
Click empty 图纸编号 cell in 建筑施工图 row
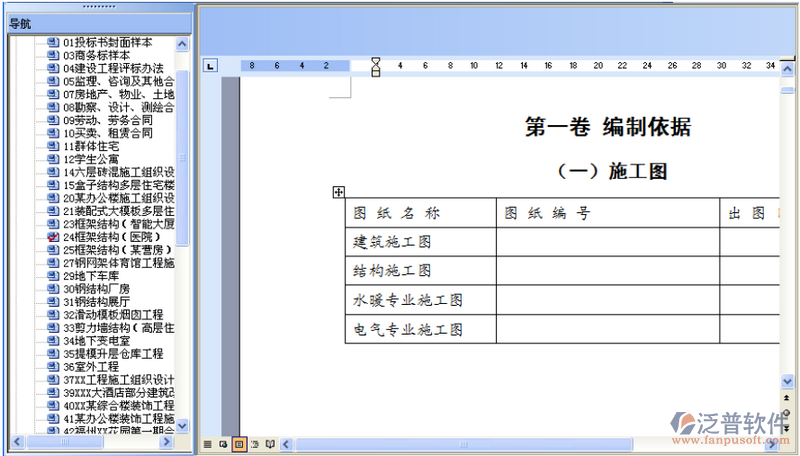tap(608, 242)
